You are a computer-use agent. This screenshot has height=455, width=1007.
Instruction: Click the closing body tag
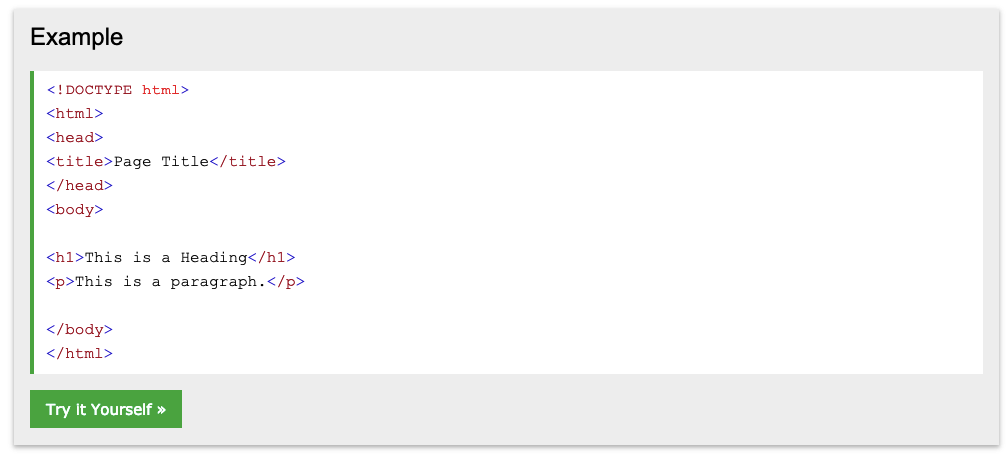pyautogui.click(x=80, y=330)
